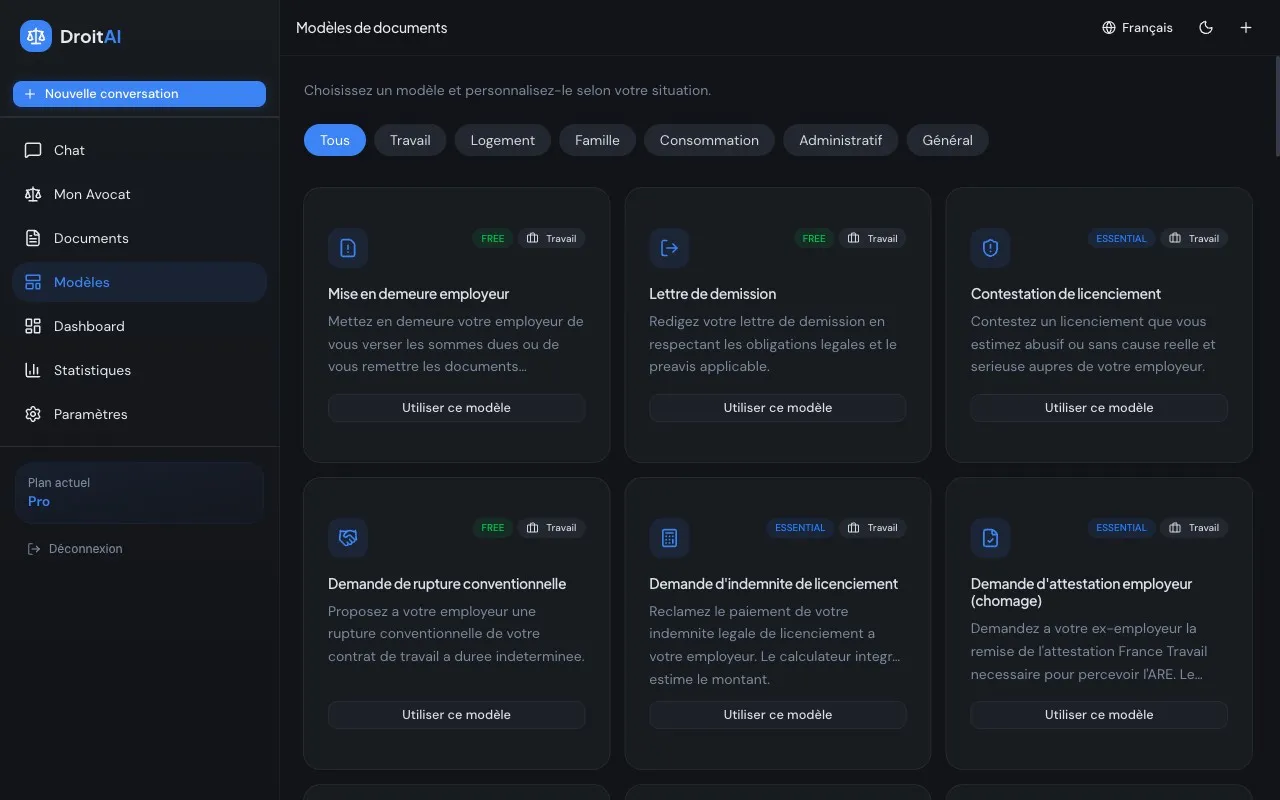
Task: Click the Modèles sidebar icon
Action: [32, 282]
